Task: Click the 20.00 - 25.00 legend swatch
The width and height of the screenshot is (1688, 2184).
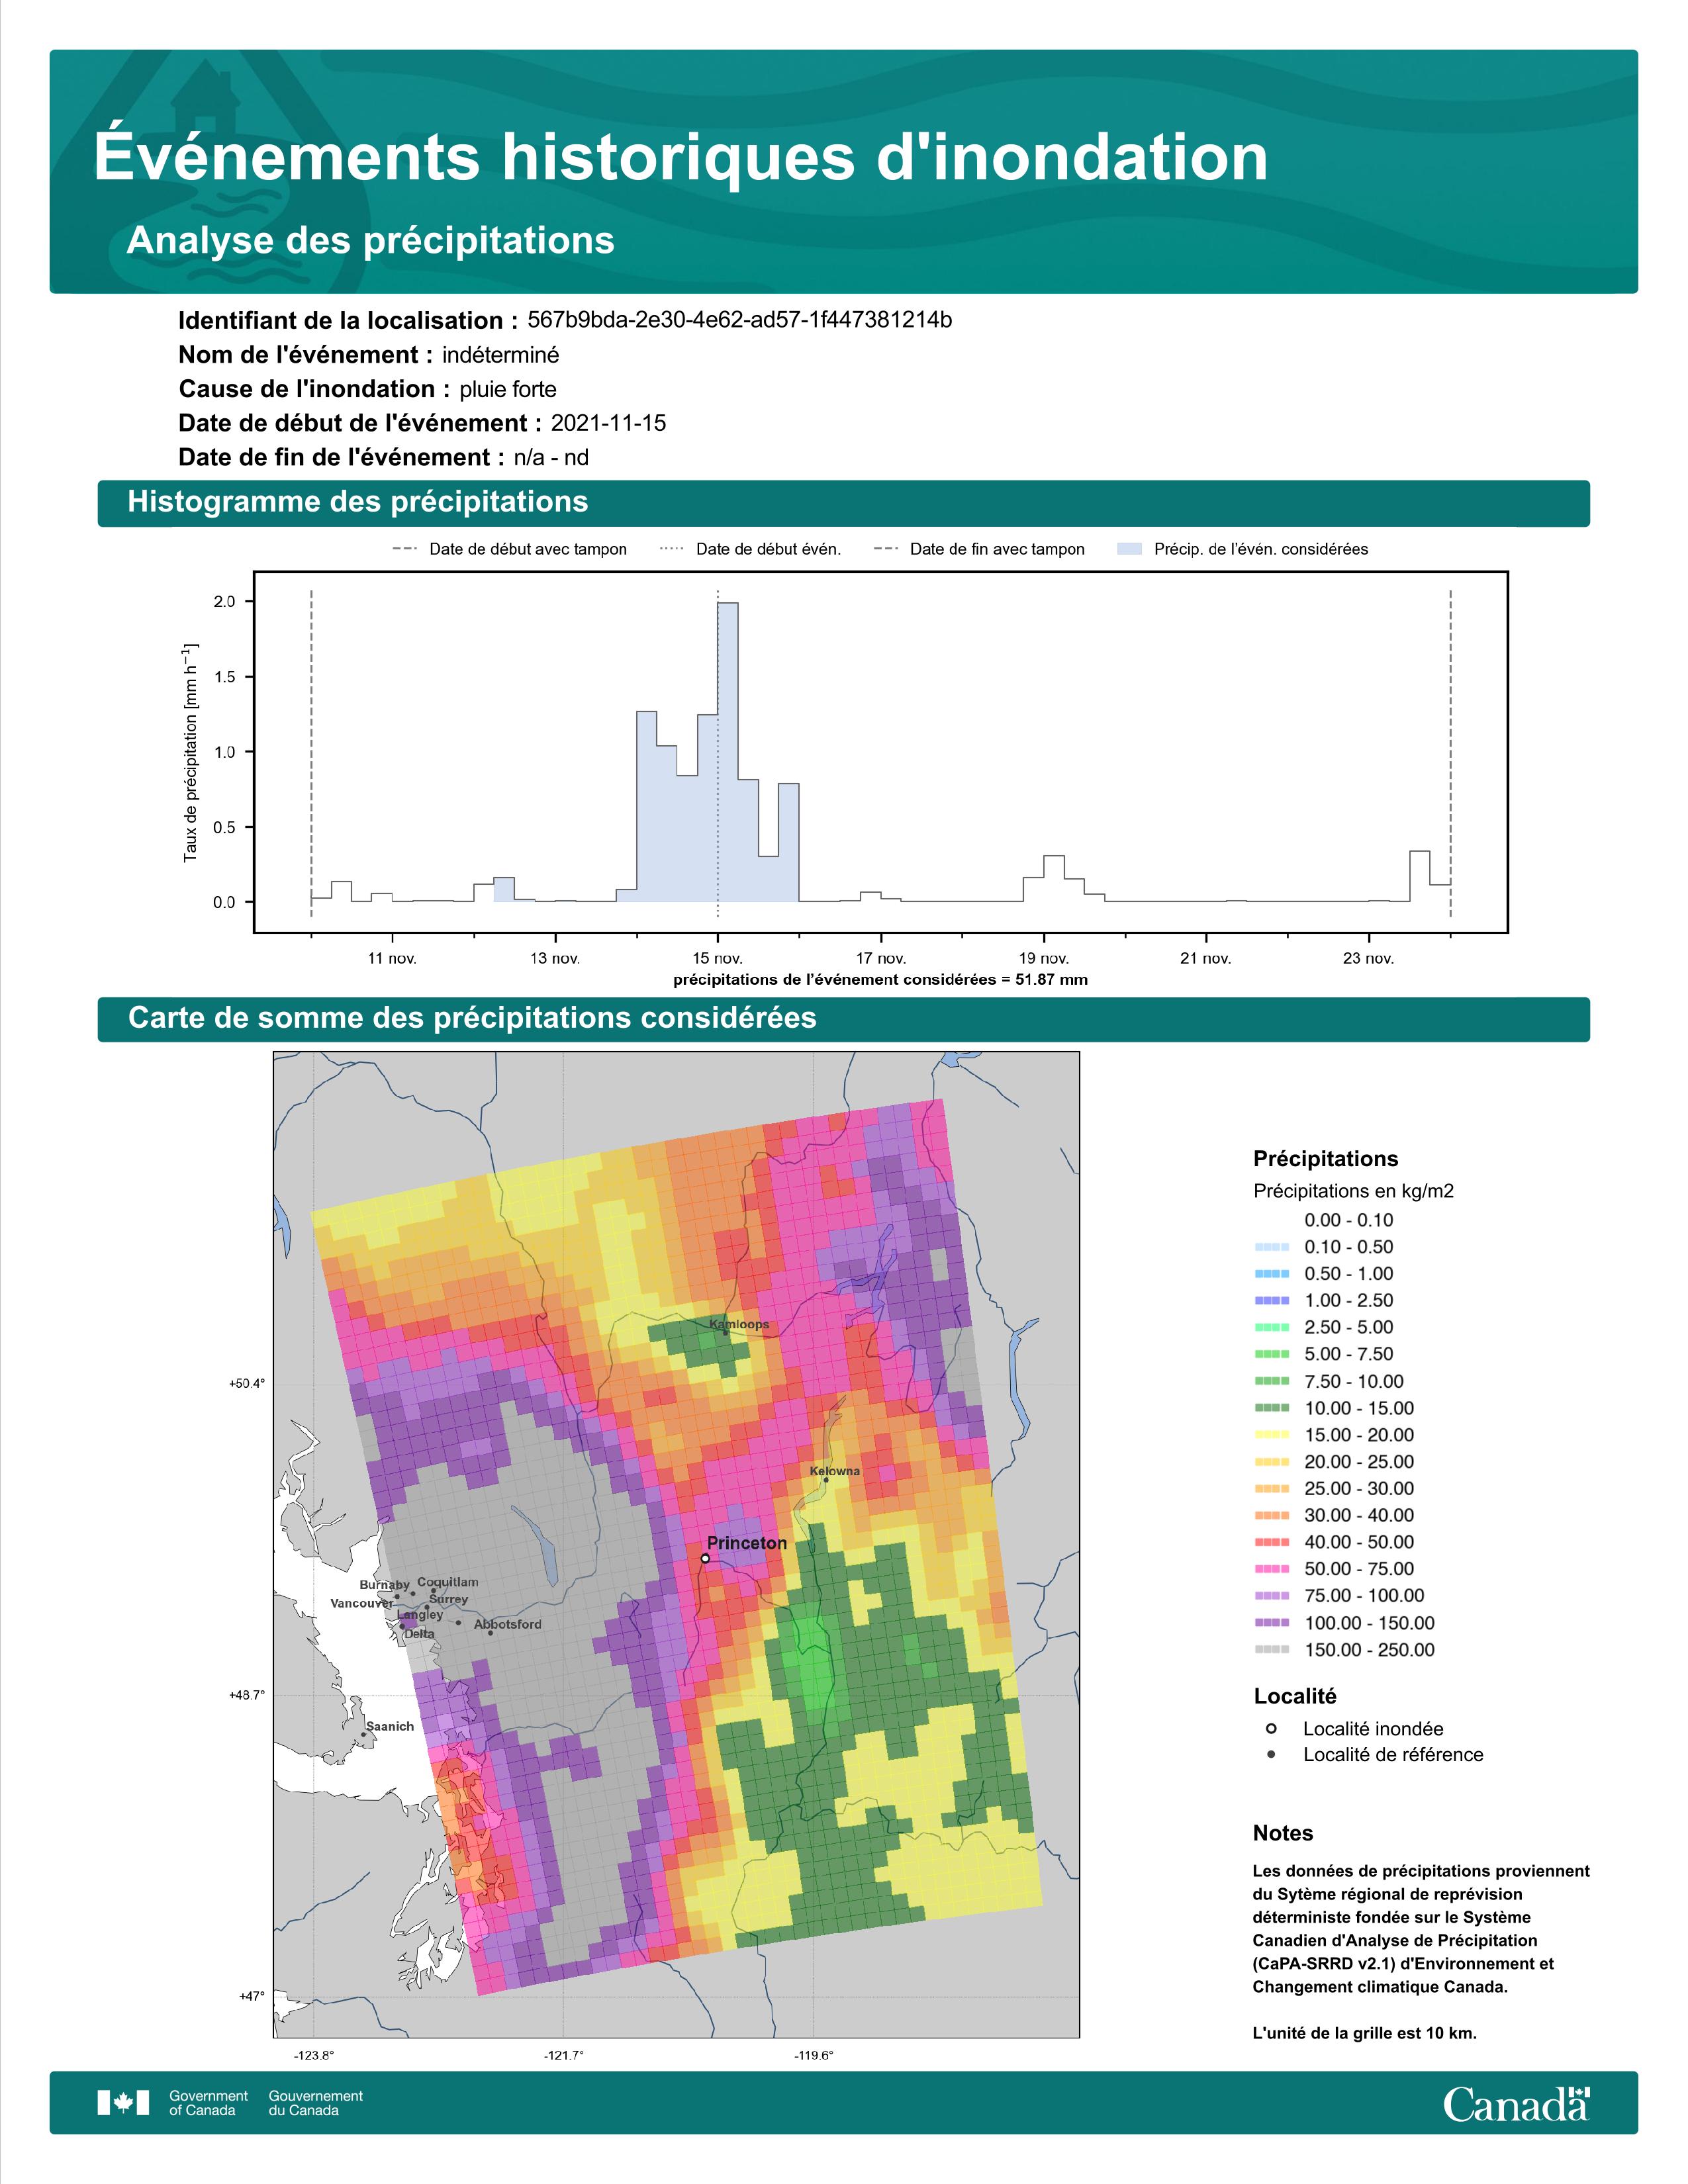Action: coord(1271,1462)
